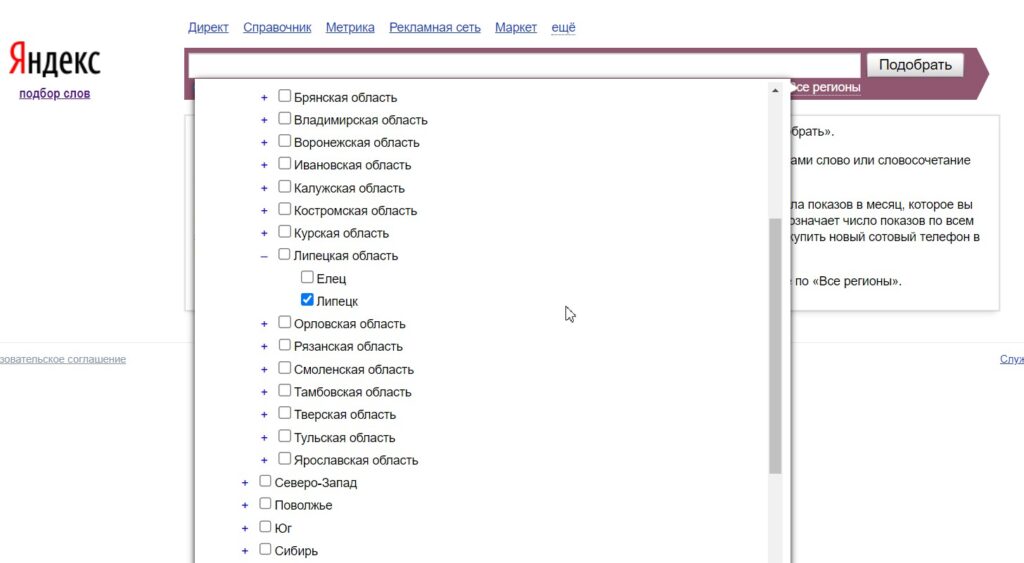Image resolution: width=1024 pixels, height=563 pixels.
Task: Check the Юг checkbox
Action: coord(265,526)
